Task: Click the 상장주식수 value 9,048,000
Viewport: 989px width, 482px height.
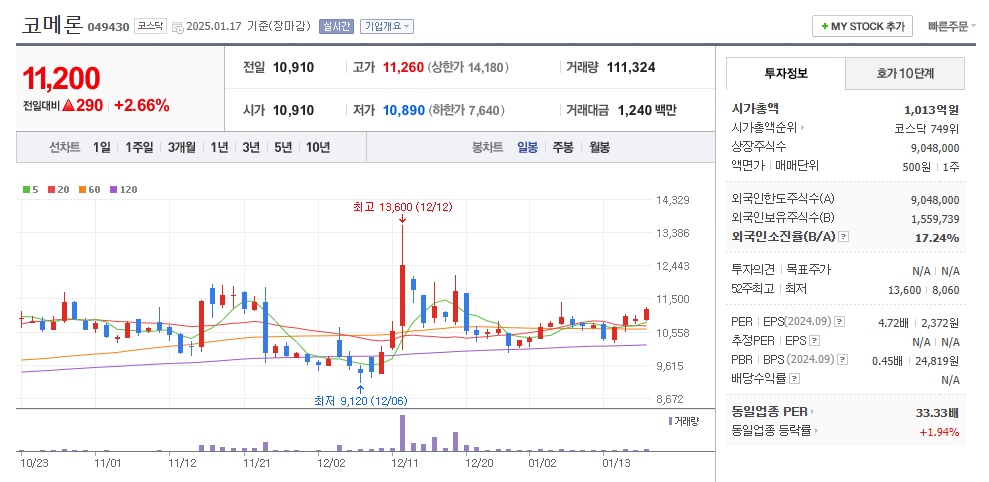Action: pyautogui.click(x=935, y=148)
